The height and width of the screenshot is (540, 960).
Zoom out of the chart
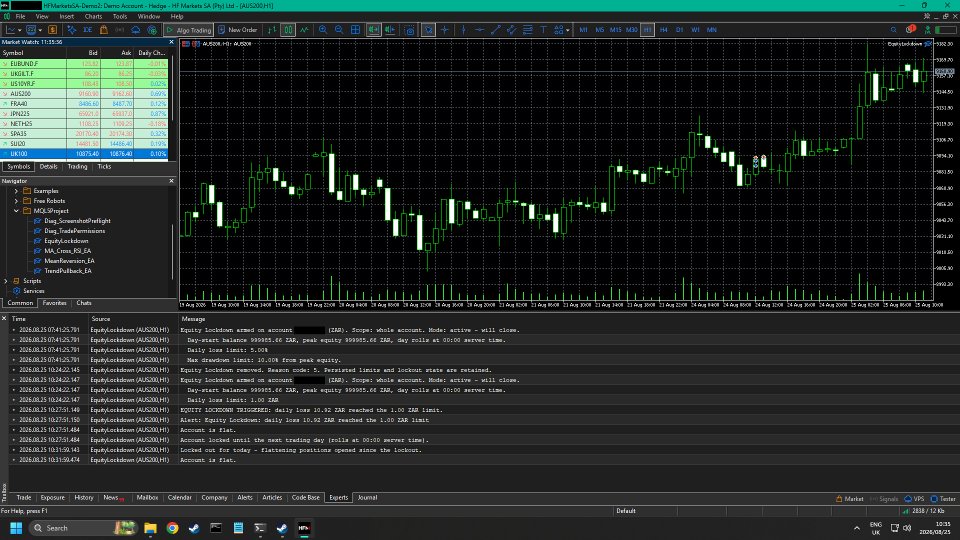pyautogui.click(x=339, y=29)
